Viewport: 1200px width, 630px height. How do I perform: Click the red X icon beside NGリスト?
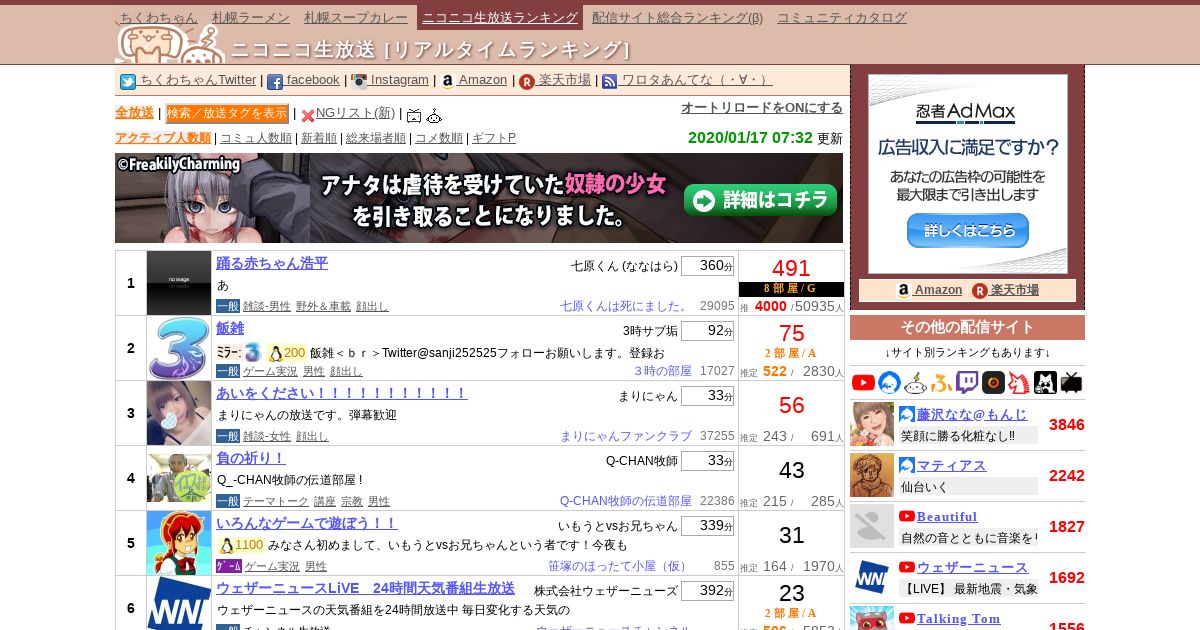(x=308, y=115)
